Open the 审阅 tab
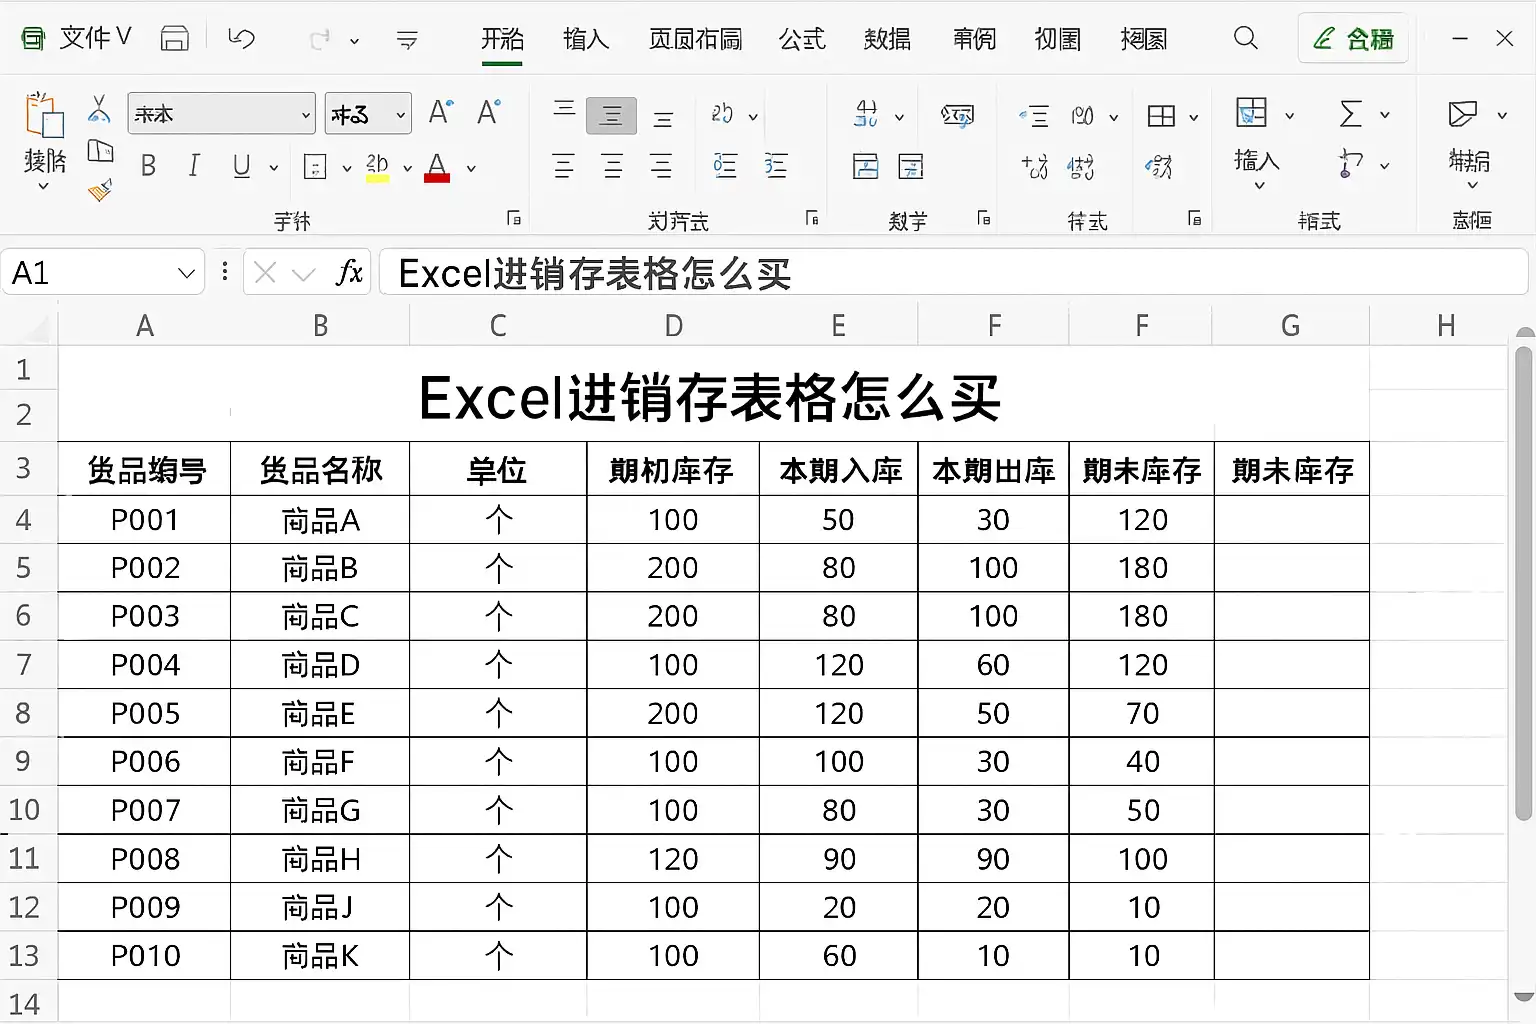The height and width of the screenshot is (1024, 1536). click(x=974, y=39)
